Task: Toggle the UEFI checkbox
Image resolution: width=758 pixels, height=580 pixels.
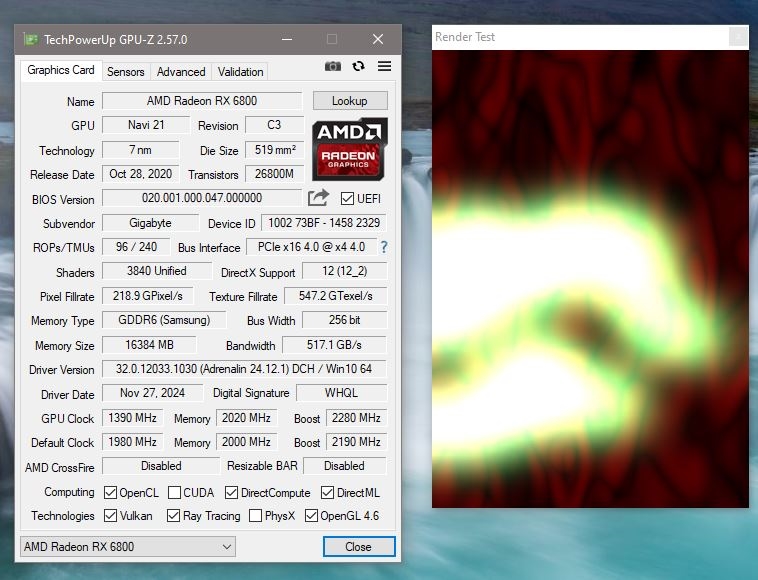Action: [347, 199]
